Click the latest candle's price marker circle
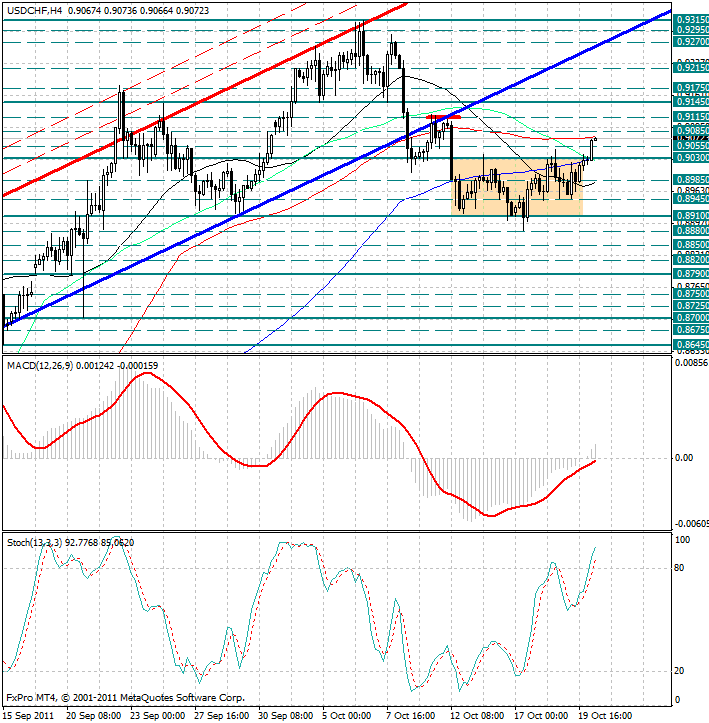The image size is (709, 723). tap(596, 139)
